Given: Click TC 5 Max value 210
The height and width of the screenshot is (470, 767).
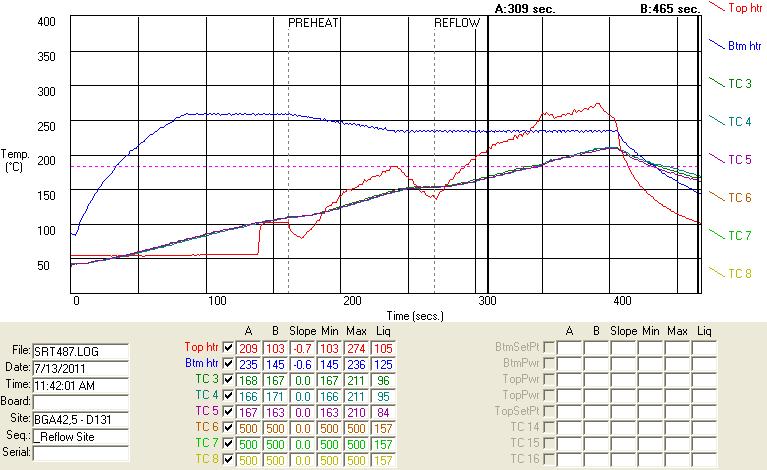Looking at the screenshot, I should tap(356, 412).
